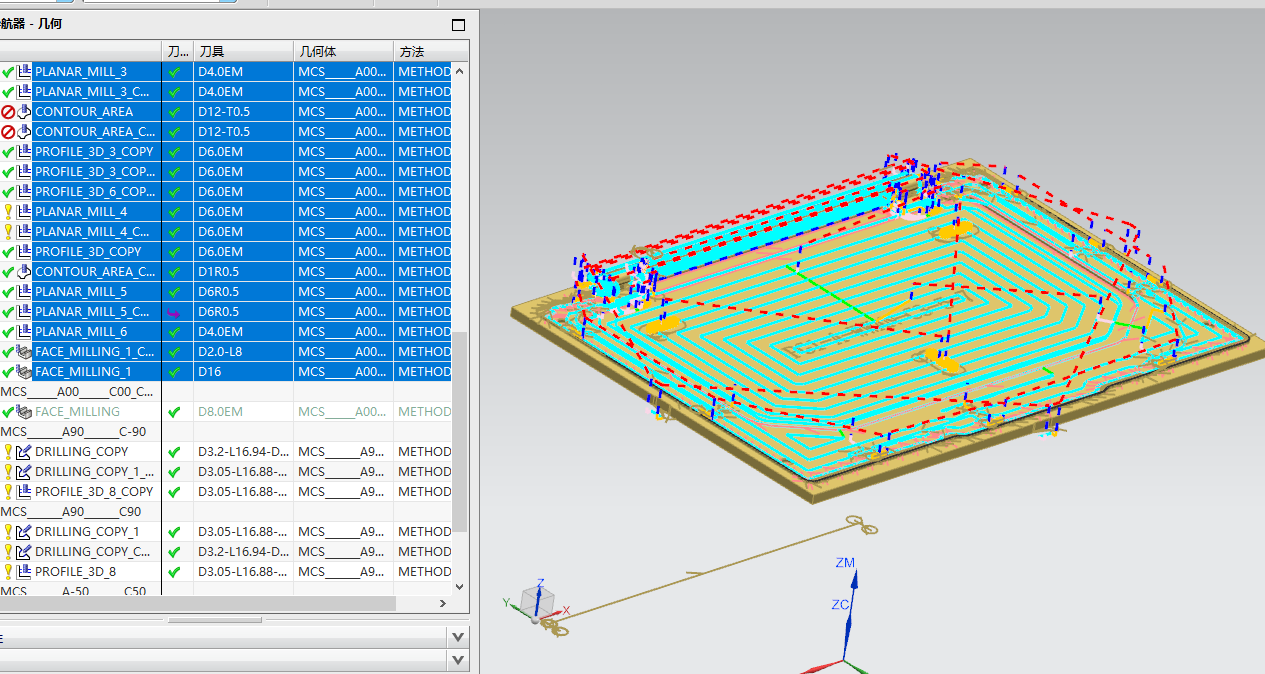The image size is (1265, 674).
Task: Select the MCS_____A90_____C-90 group row
Action: [73, 432]
